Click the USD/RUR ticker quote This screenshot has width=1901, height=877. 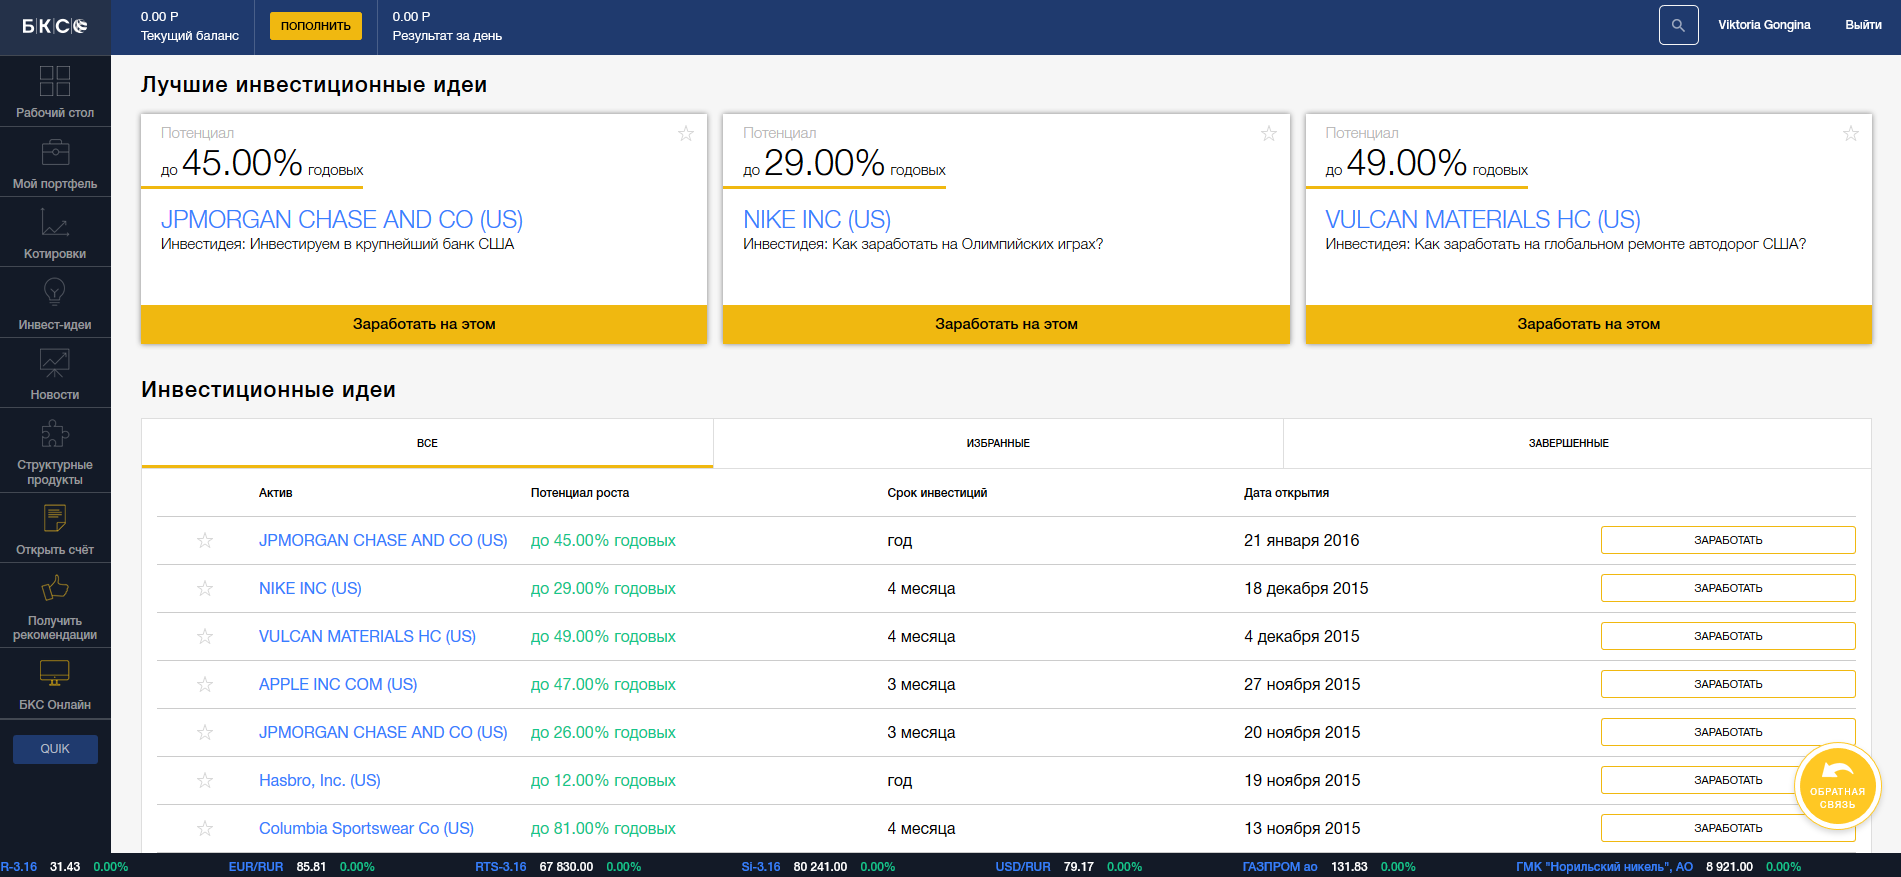click(1068, 867)
